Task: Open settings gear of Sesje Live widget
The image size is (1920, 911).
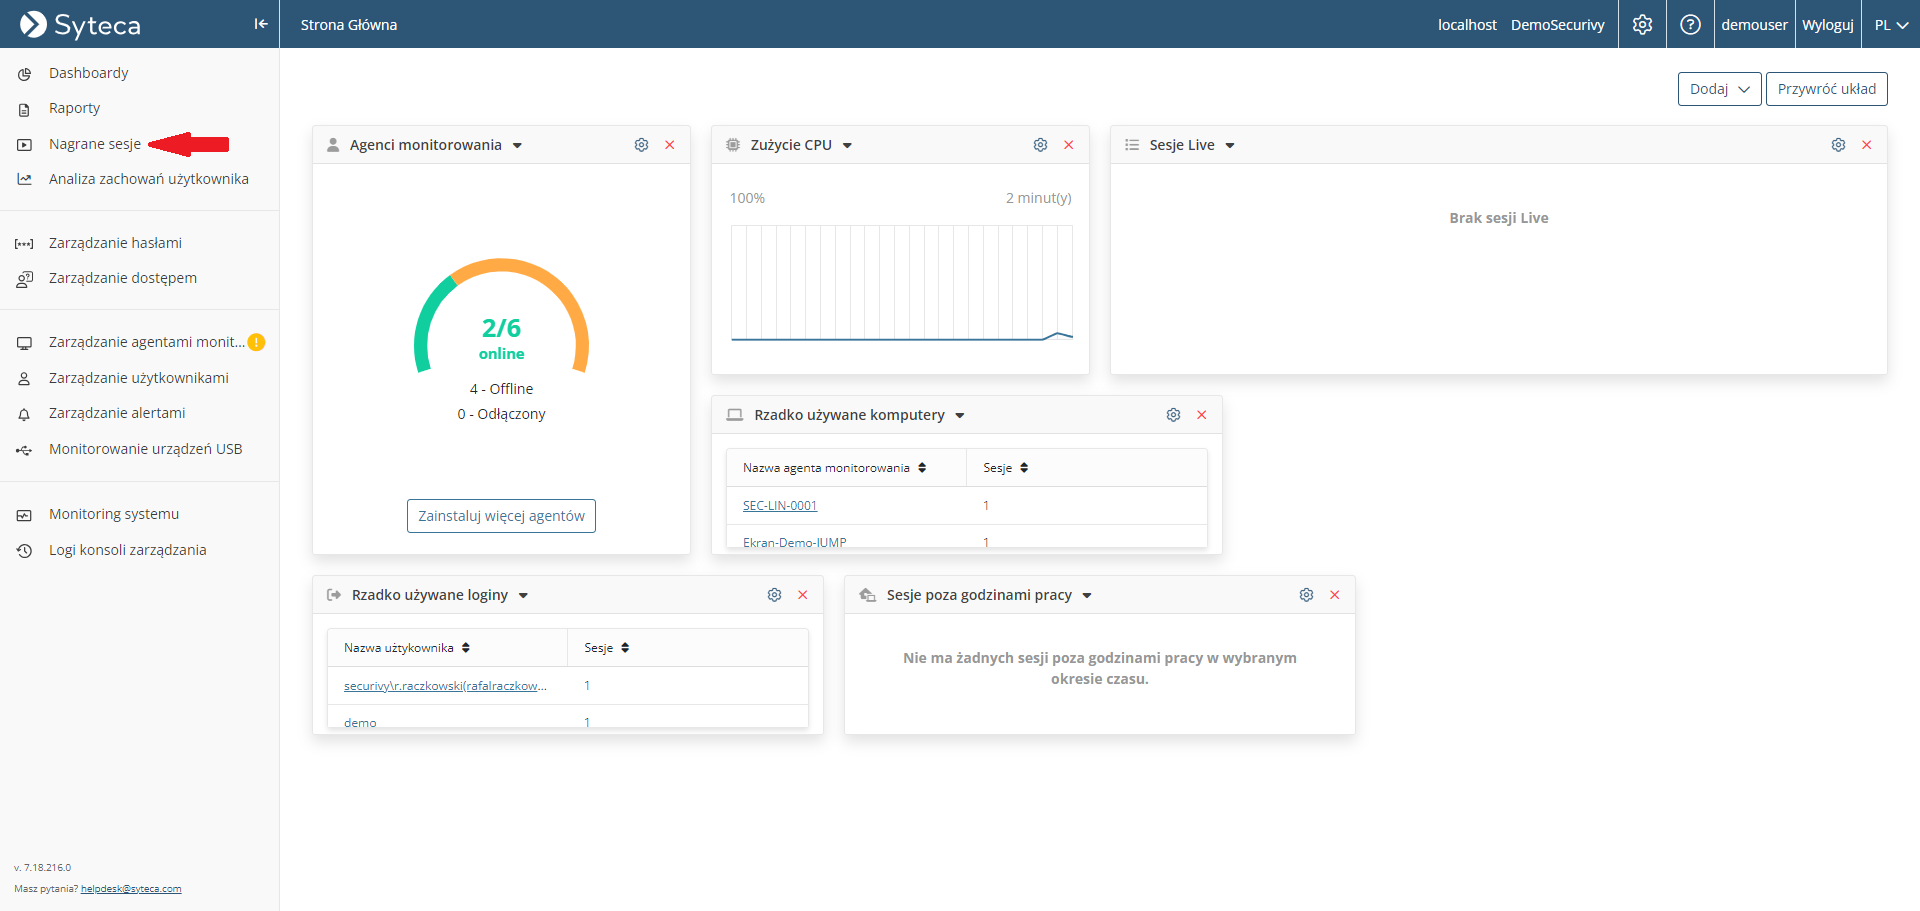Action: [x=1838, y=145]
